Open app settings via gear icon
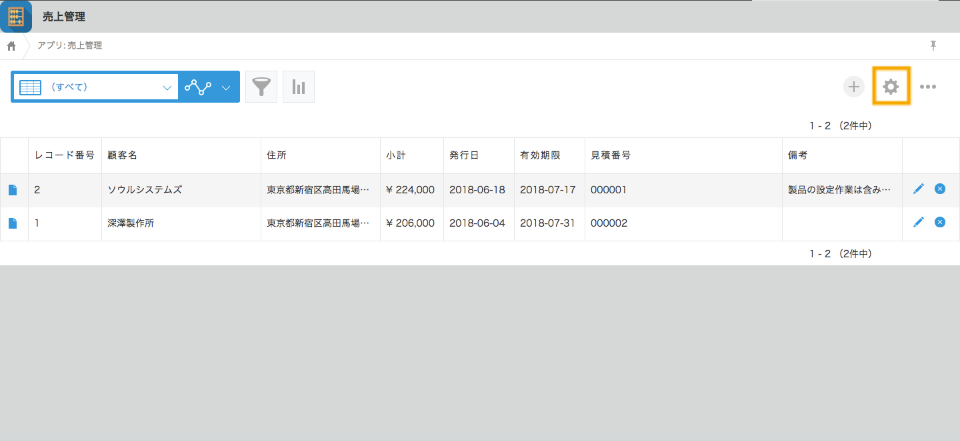The image size is (960, 441). 890,87
